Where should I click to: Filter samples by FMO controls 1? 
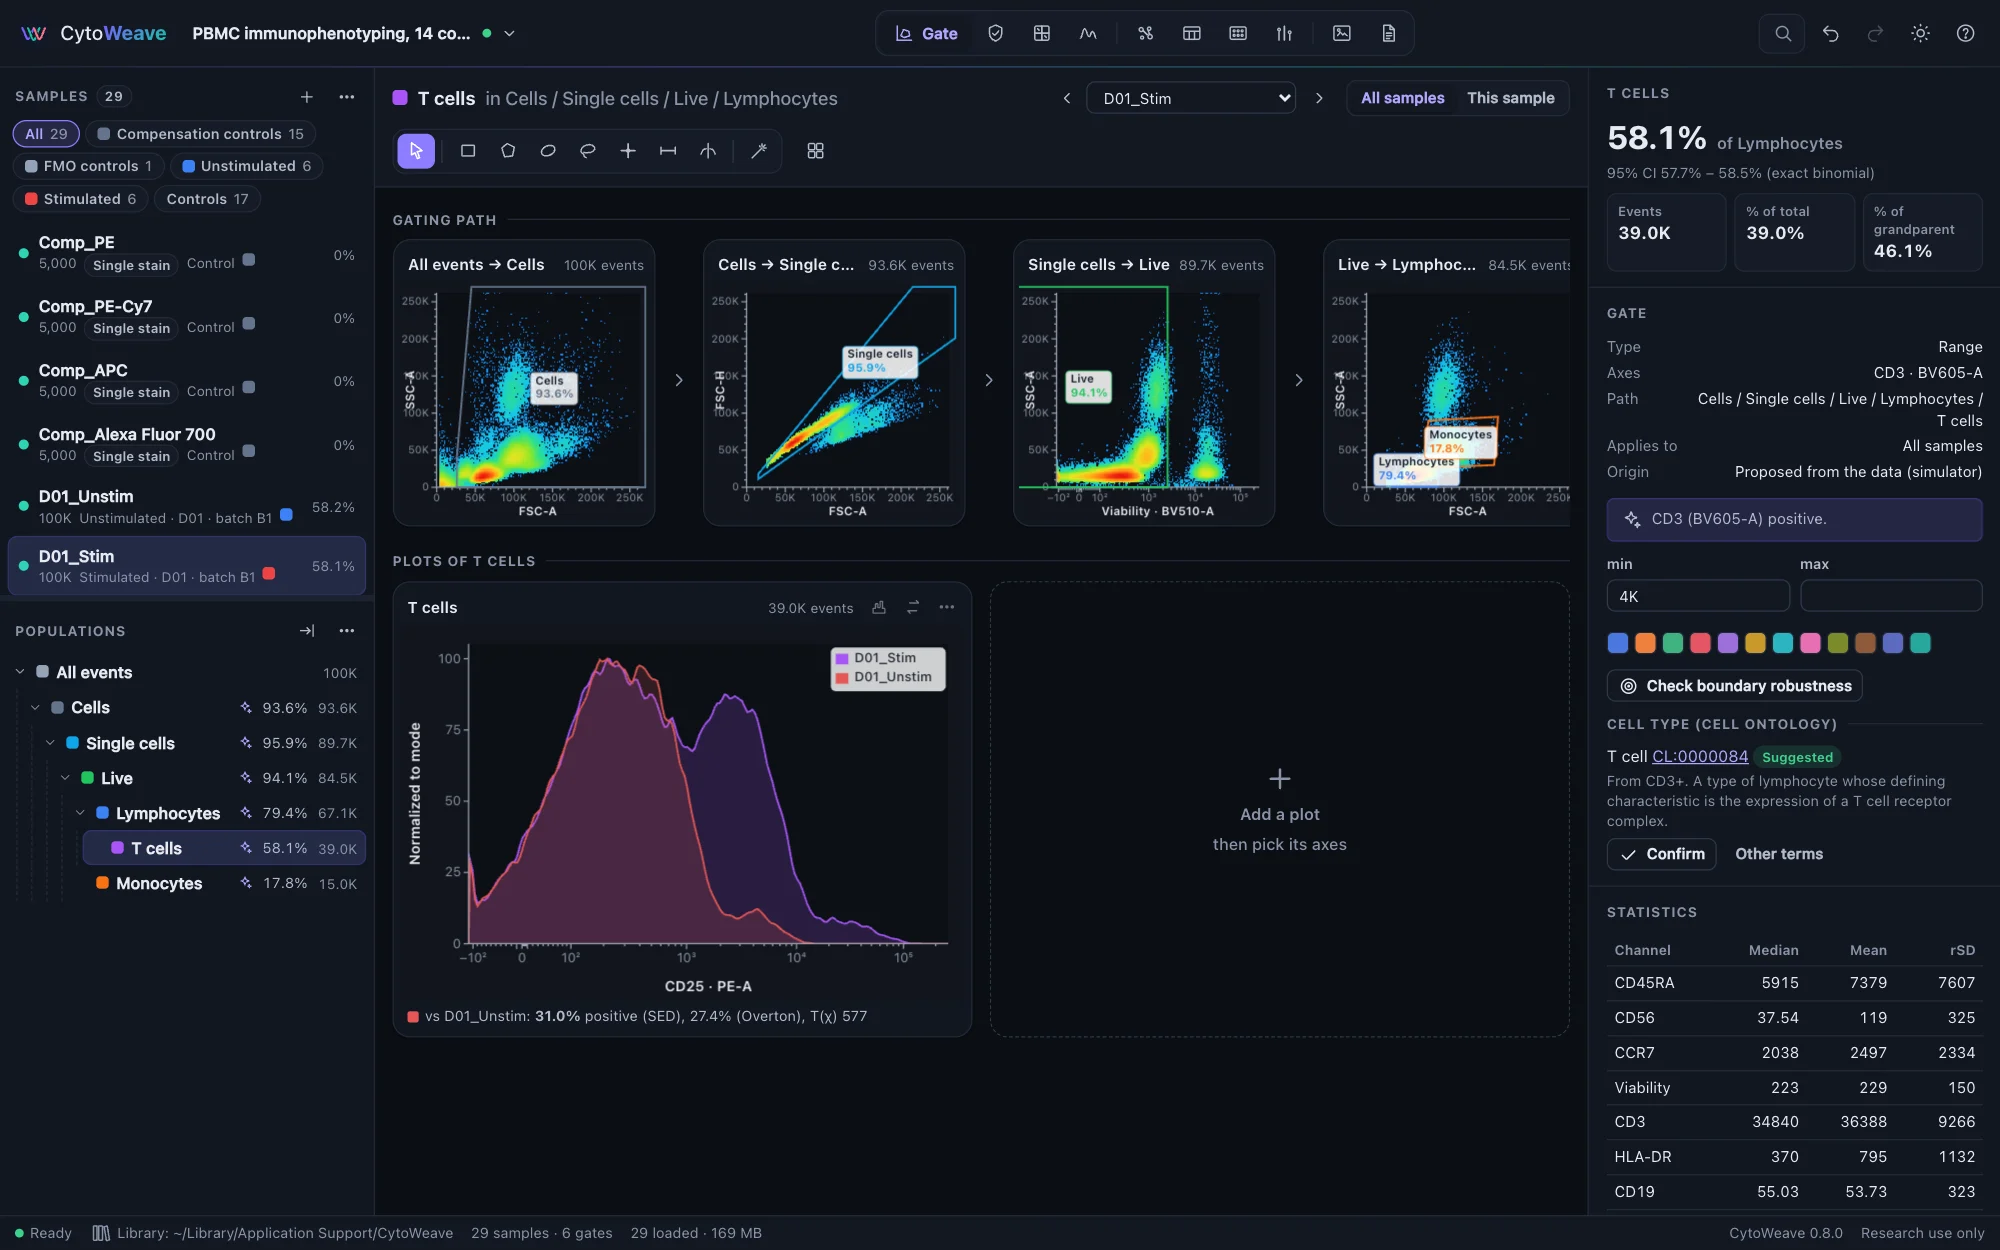pyautogui.click(x=88, y=166)
